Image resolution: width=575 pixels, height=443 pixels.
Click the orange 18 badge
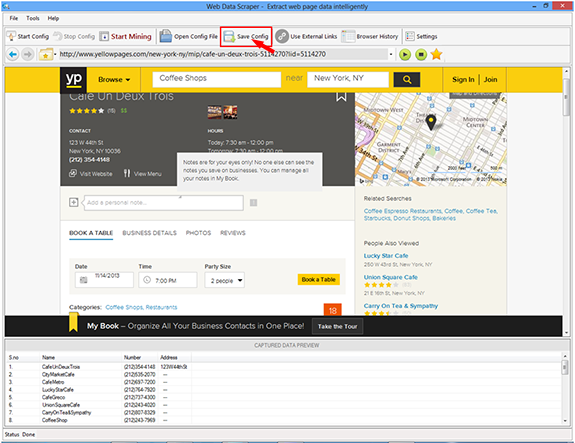pyautogui.click(x=333, y=310)
